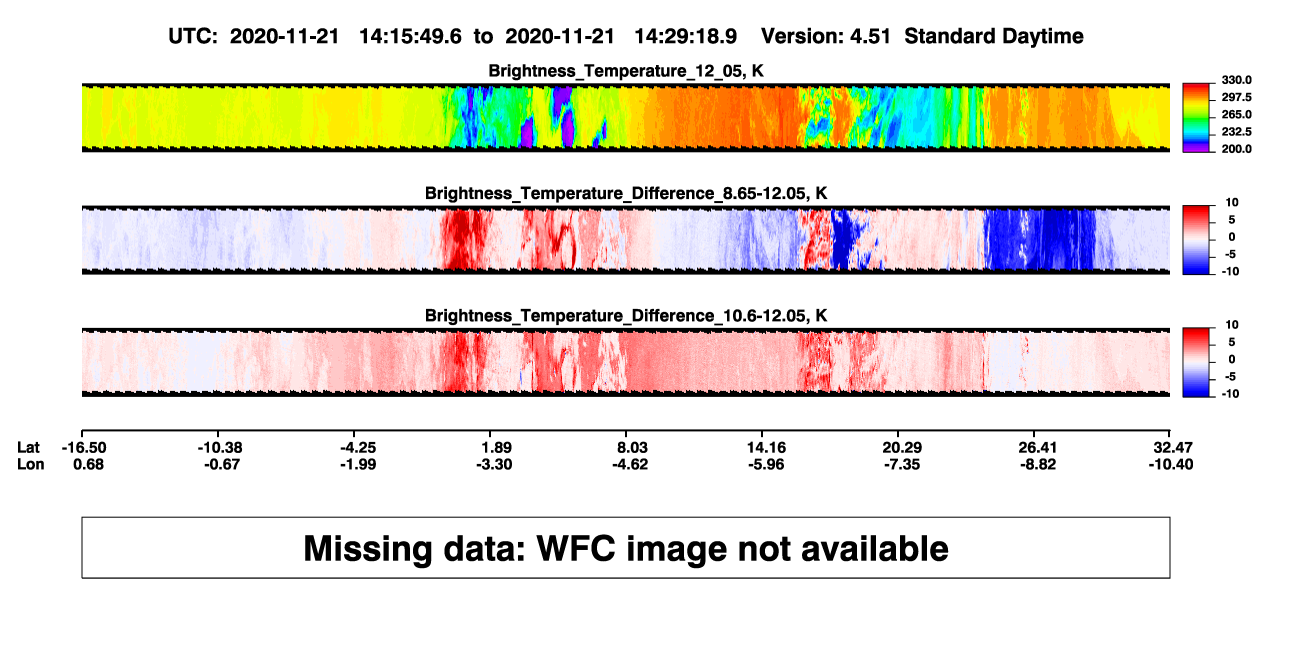Image resolution: width=1300 pixels, height=667 pixels.
Task: Click longitude value 0.68
Action: pos(89,464)
